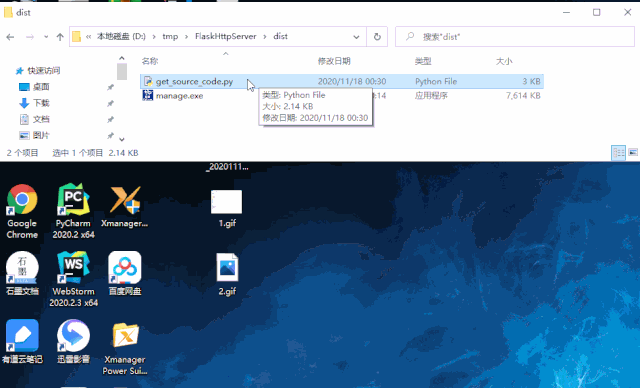
Task: Show hidden breadcrumb path with « chevron
Action: click(x=89, y=37)
